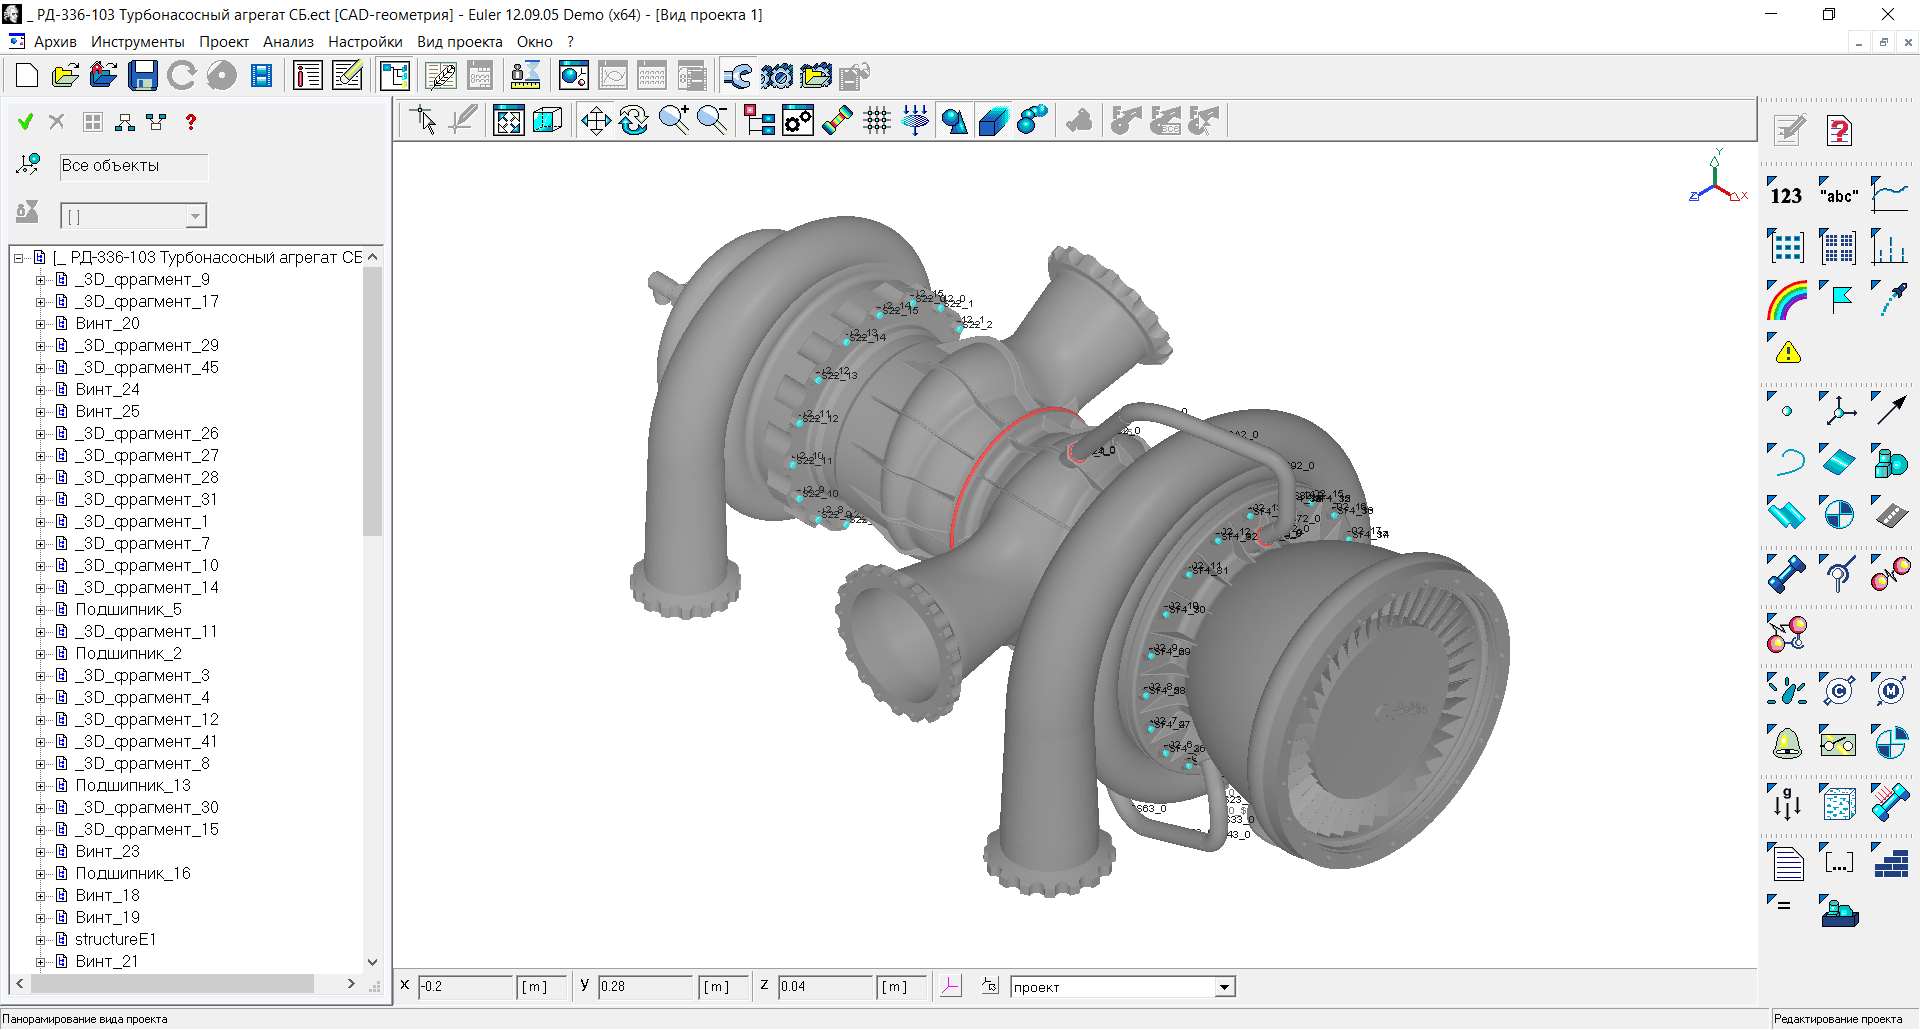
Task: Click the X coordinate input field
Action: click(x=464, y=987)
